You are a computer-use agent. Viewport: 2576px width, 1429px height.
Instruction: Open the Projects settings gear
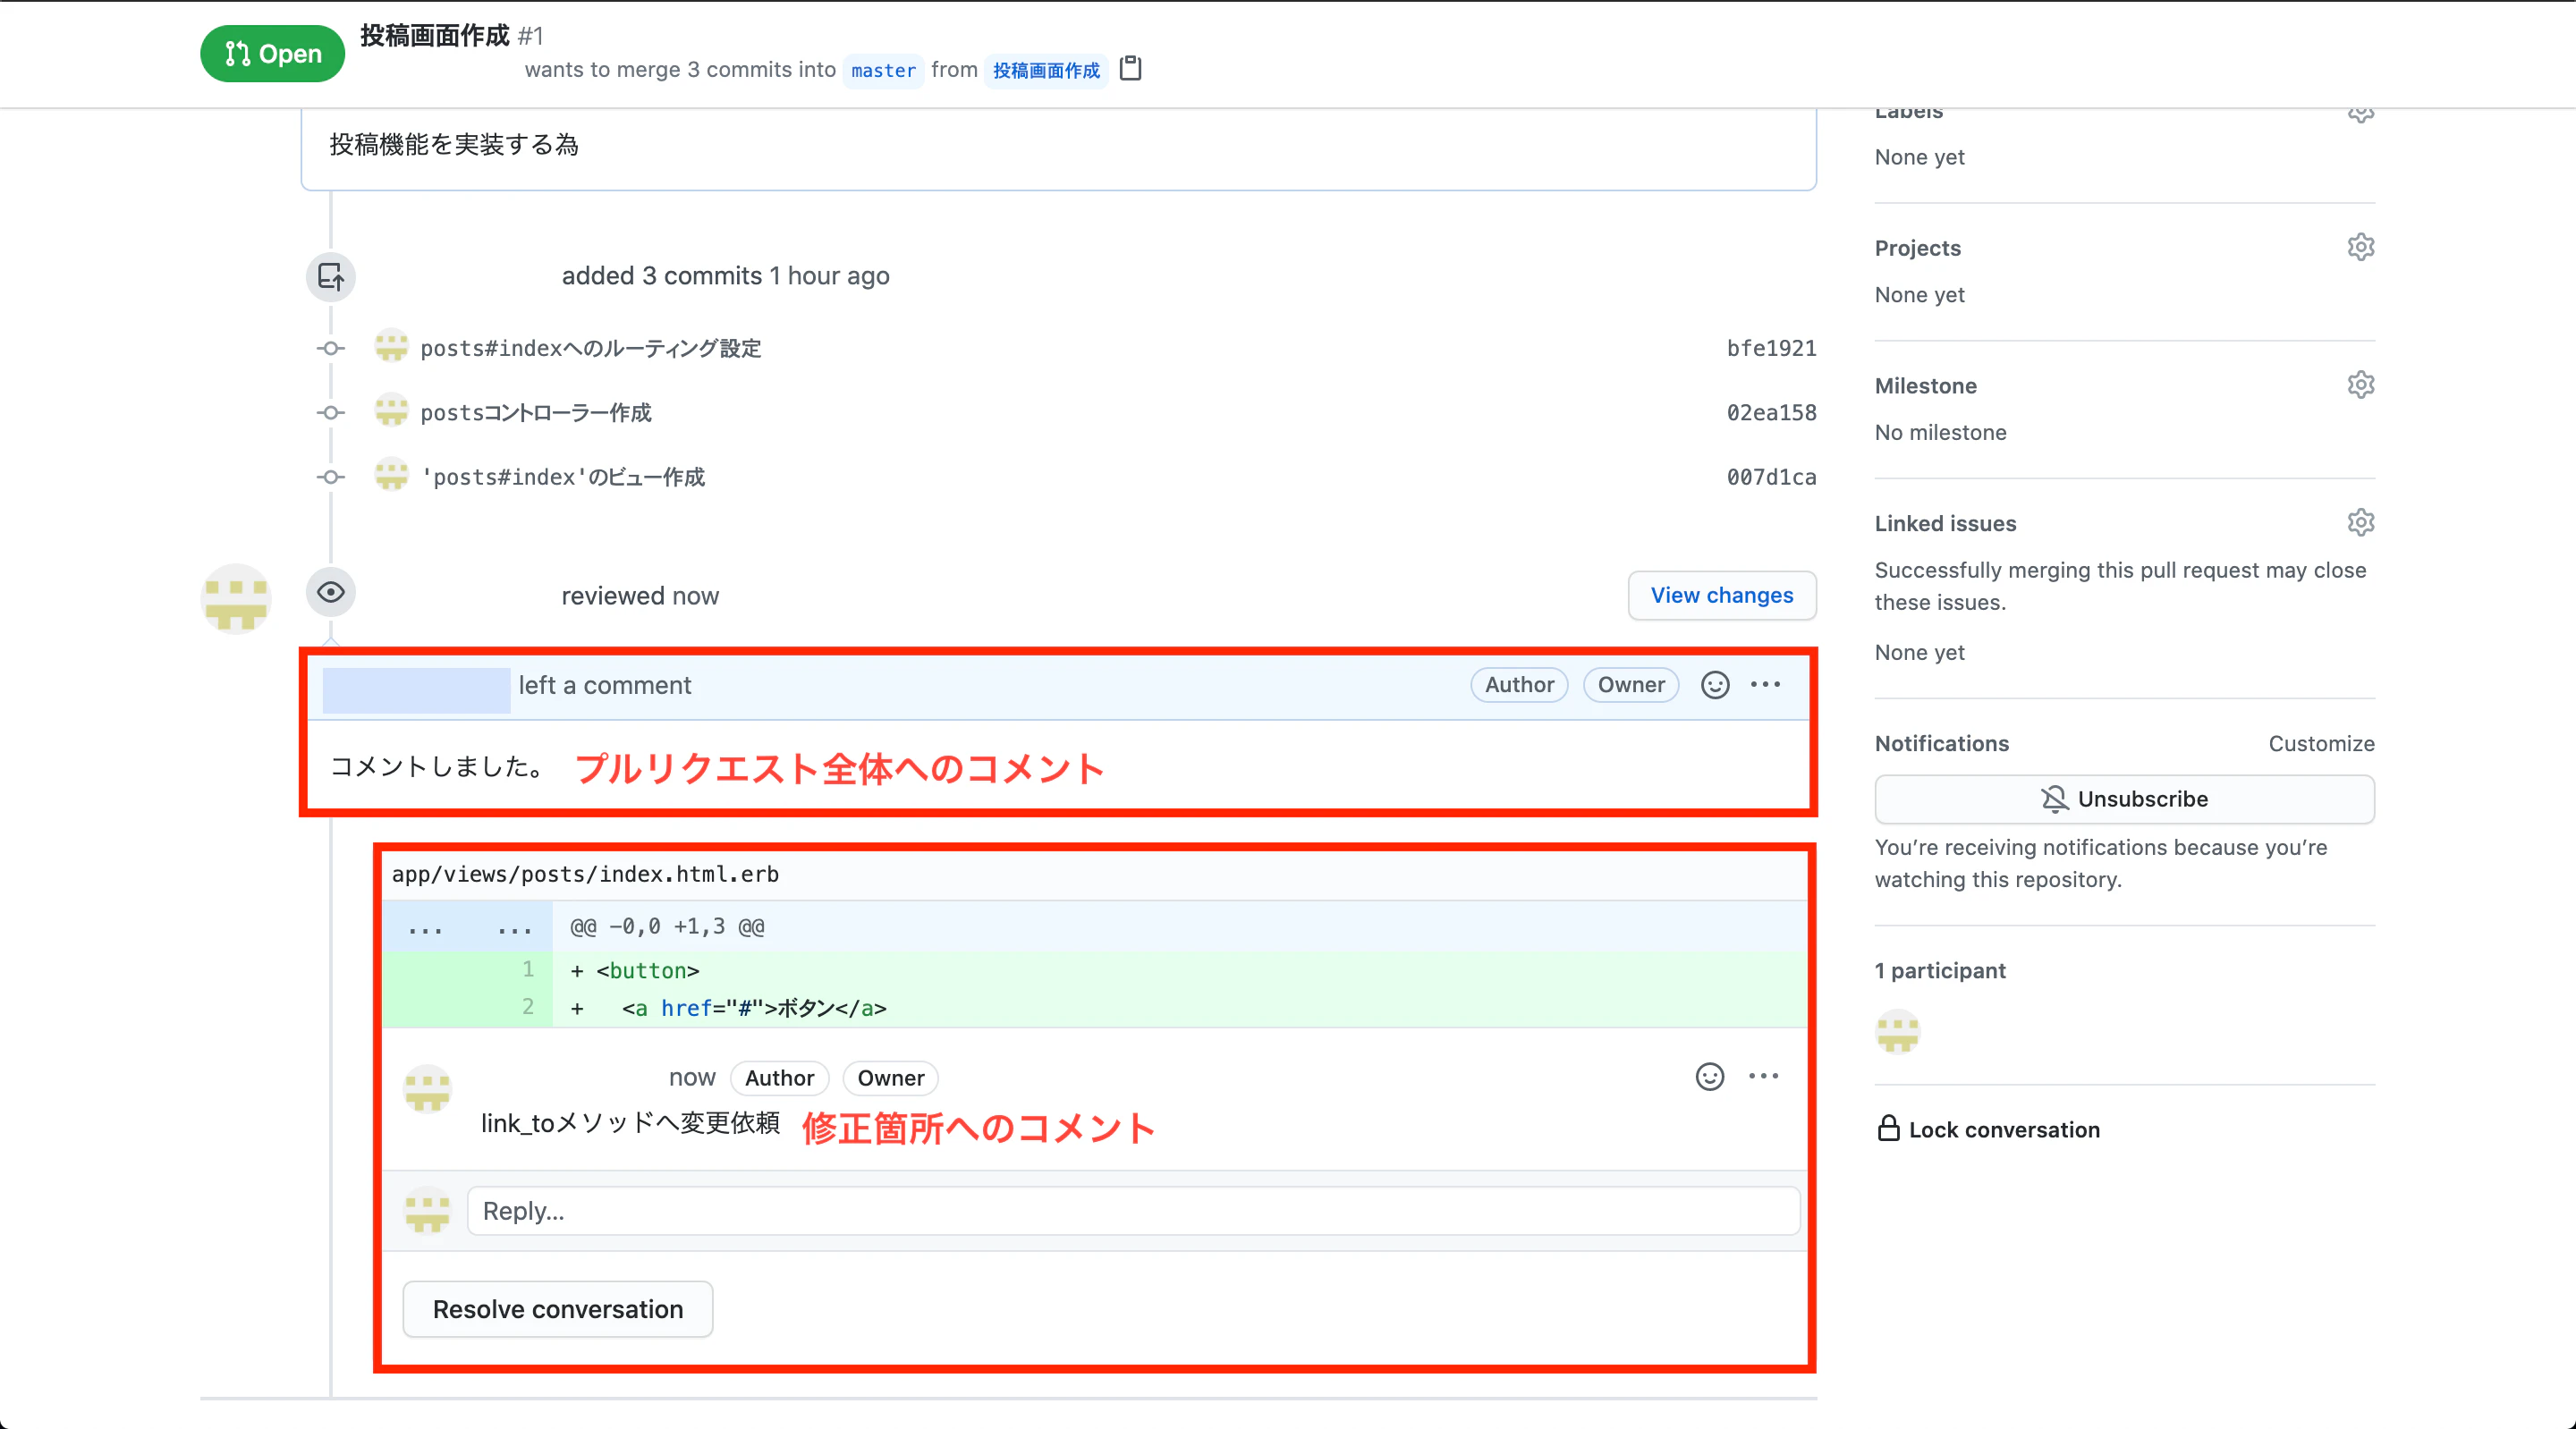click(2360, 247)
